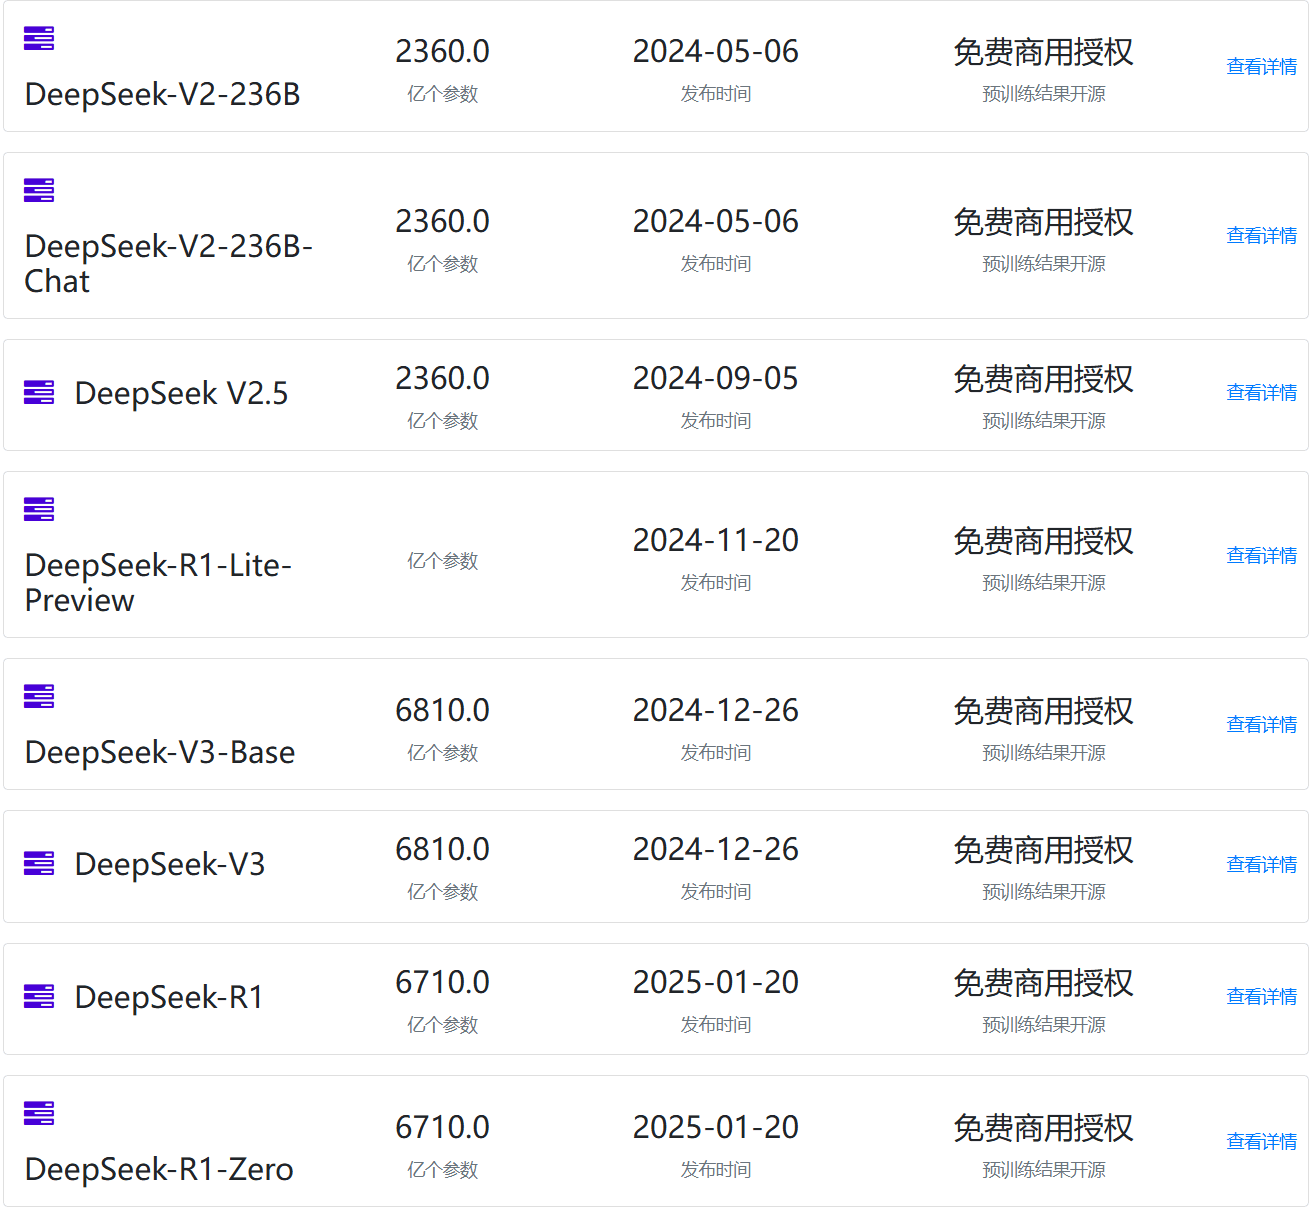Select the DeepSeek-V3 model name
The width and height of the screenshot is (1315, 1210).
coord(169,864)
